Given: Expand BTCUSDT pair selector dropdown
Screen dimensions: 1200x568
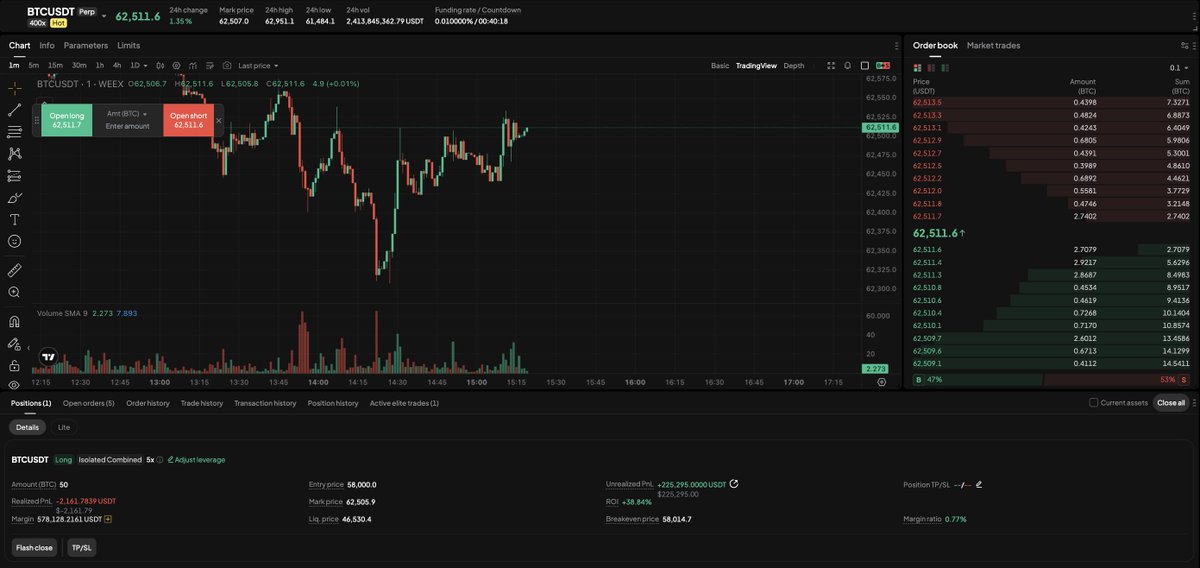Looking at the screenshot, I should 104,16.
